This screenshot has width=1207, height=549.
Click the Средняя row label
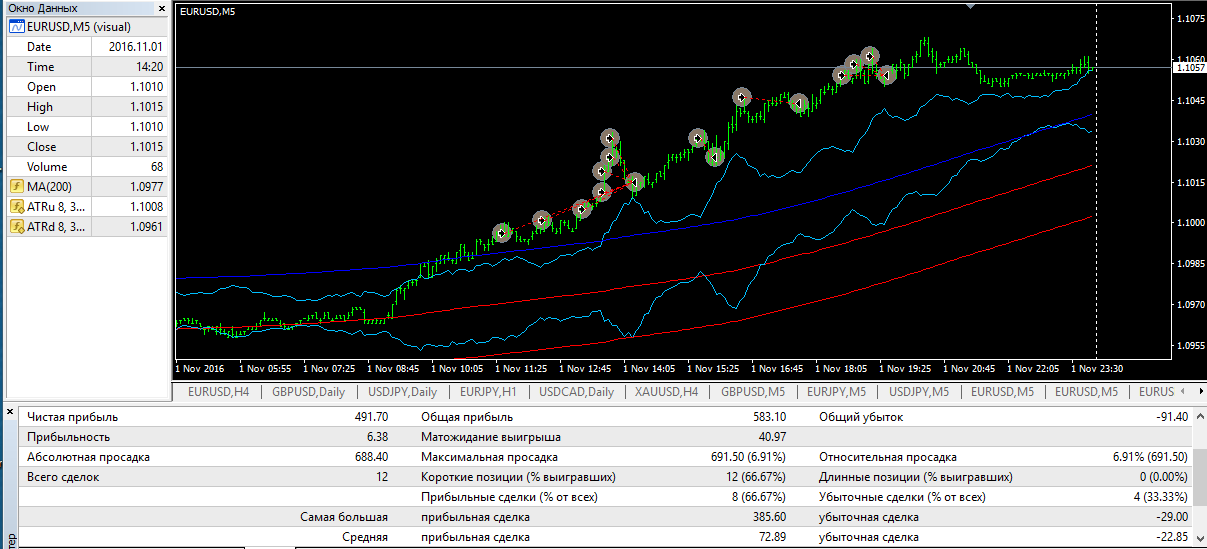365,537
